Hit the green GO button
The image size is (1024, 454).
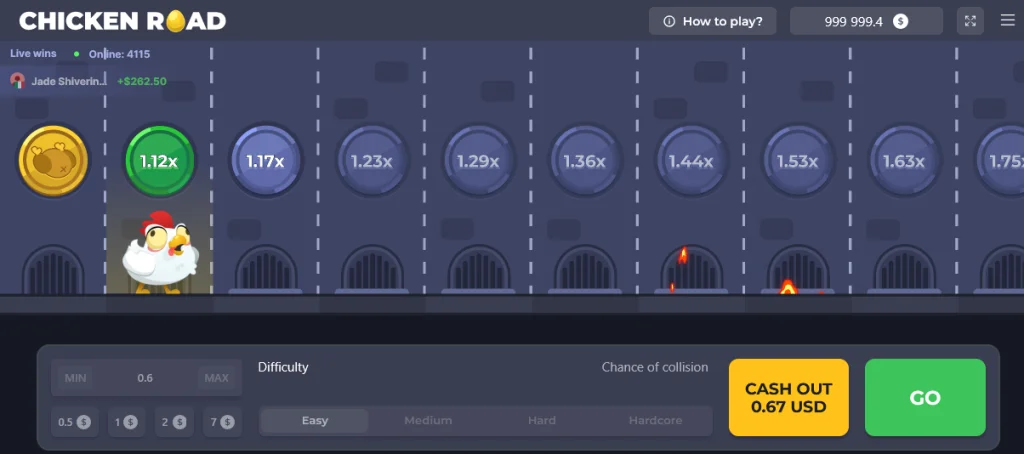pyautogui.click(x=925, y=397)
